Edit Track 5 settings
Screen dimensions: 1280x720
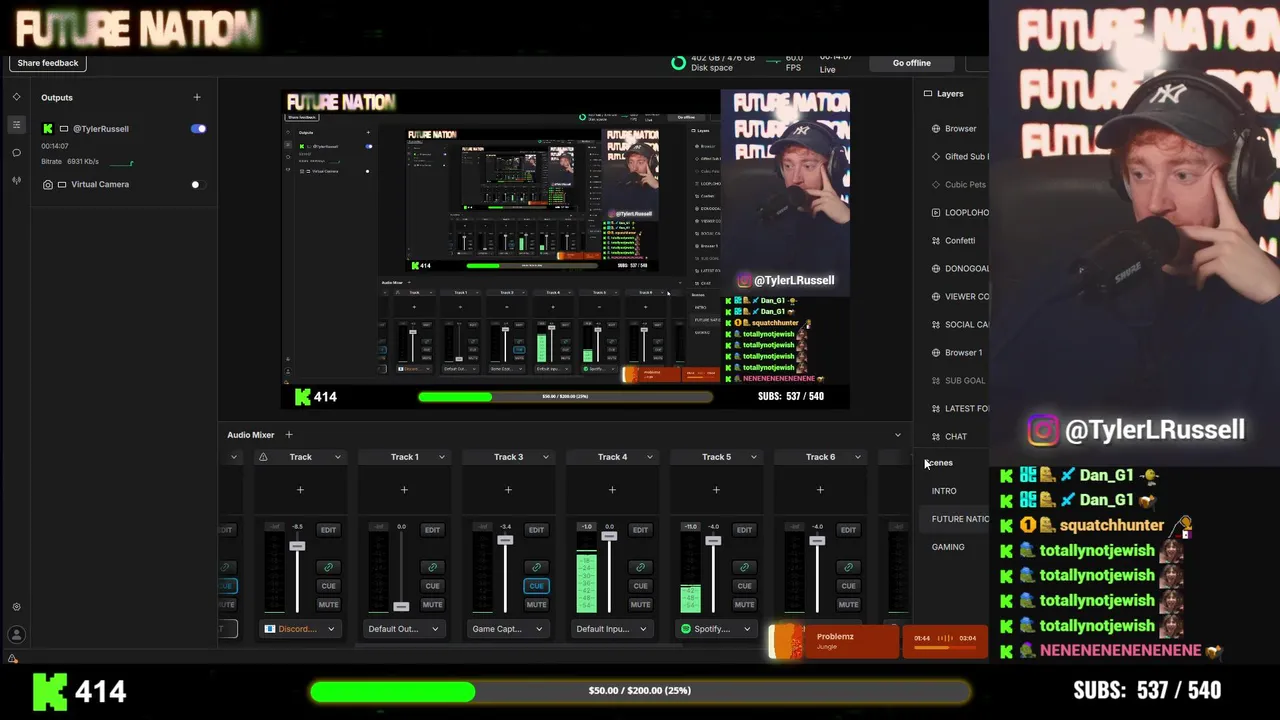744,530
